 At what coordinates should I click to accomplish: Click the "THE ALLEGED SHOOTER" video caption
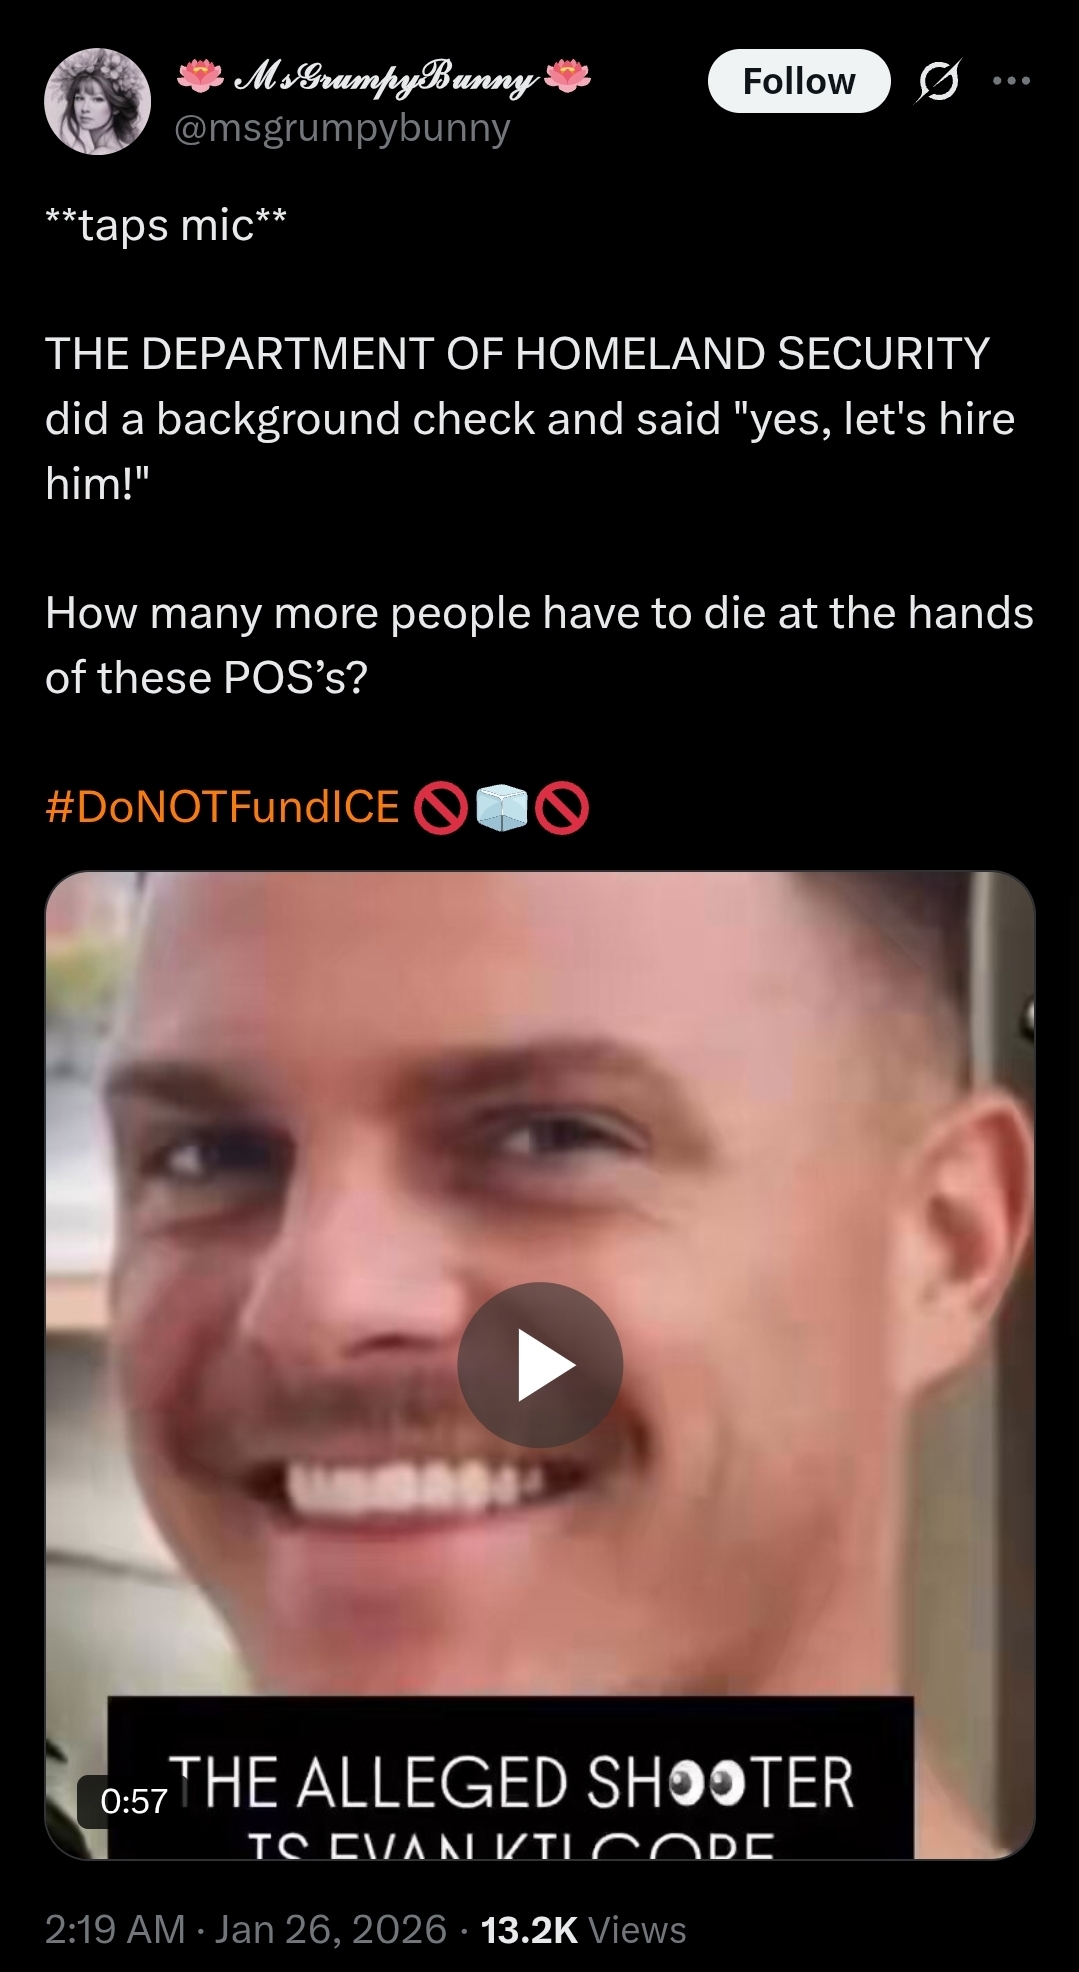tap(511, 1782)
